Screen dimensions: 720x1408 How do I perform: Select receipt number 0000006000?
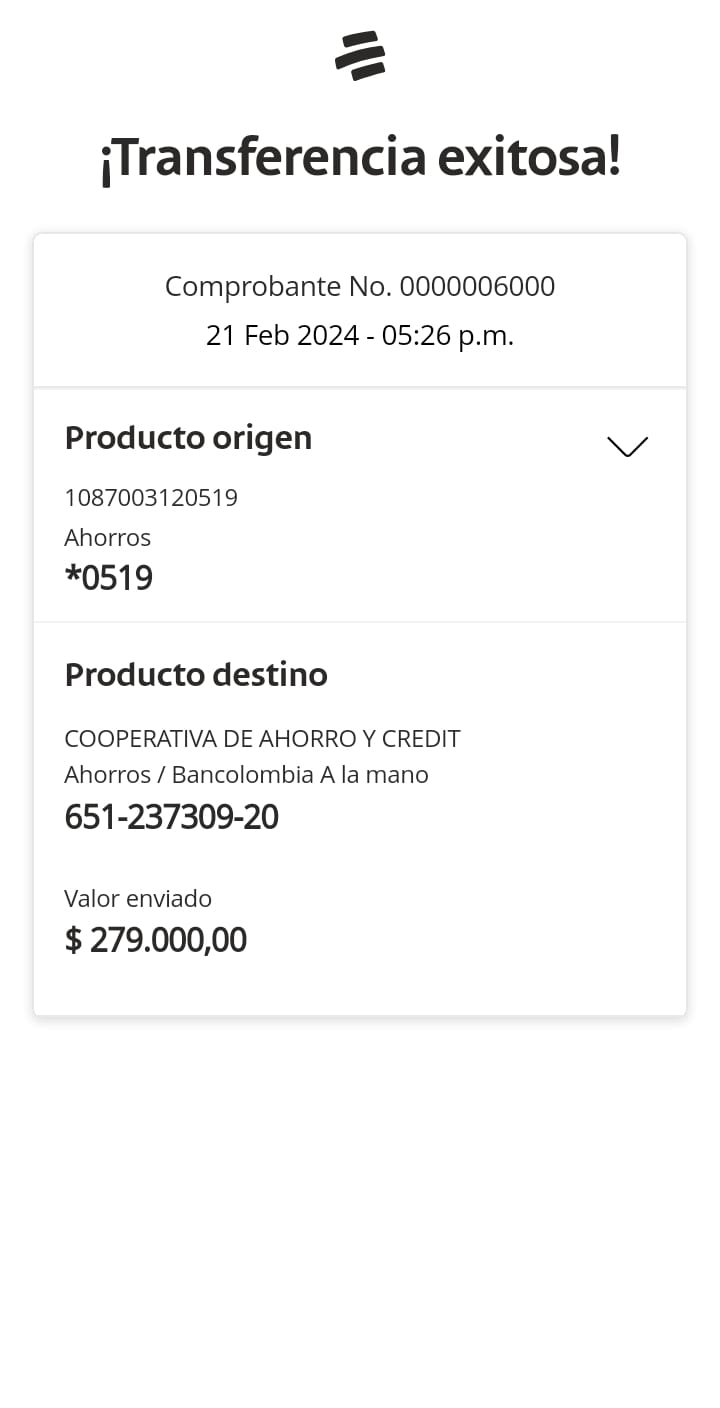coord(477,287)
